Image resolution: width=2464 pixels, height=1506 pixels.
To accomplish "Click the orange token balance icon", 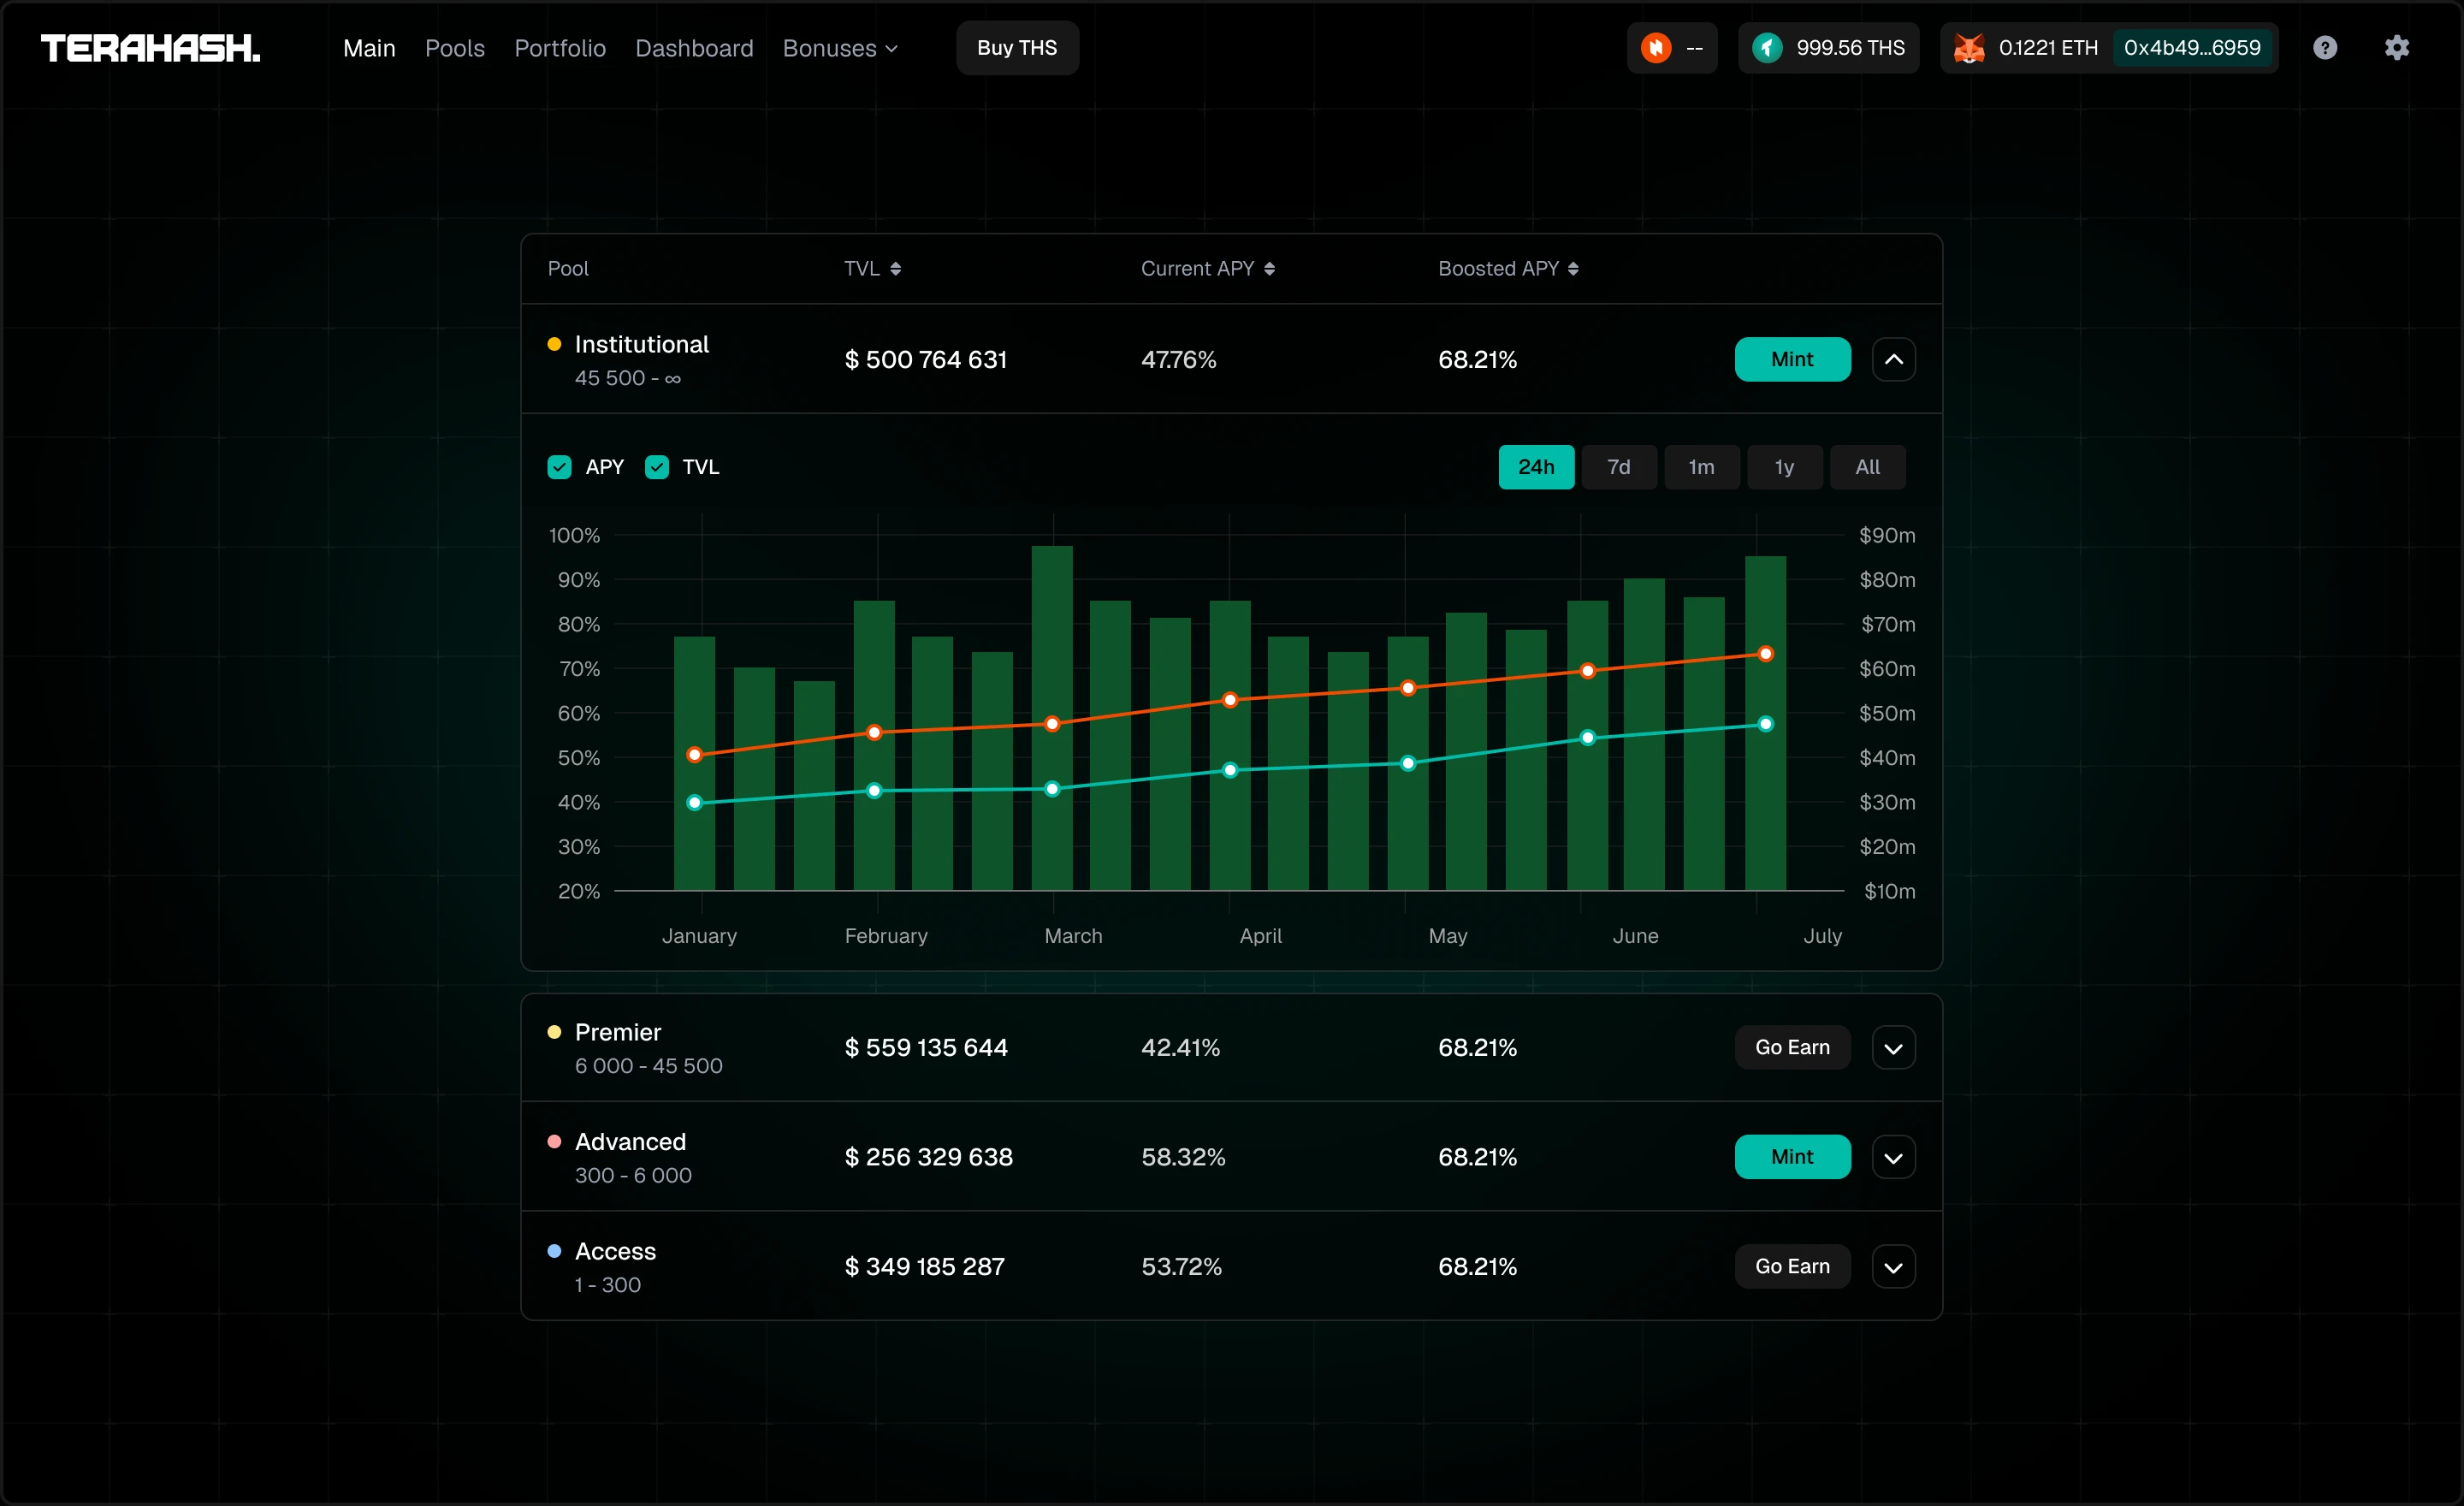I will pyautogui.click(x=1656, y=47).
